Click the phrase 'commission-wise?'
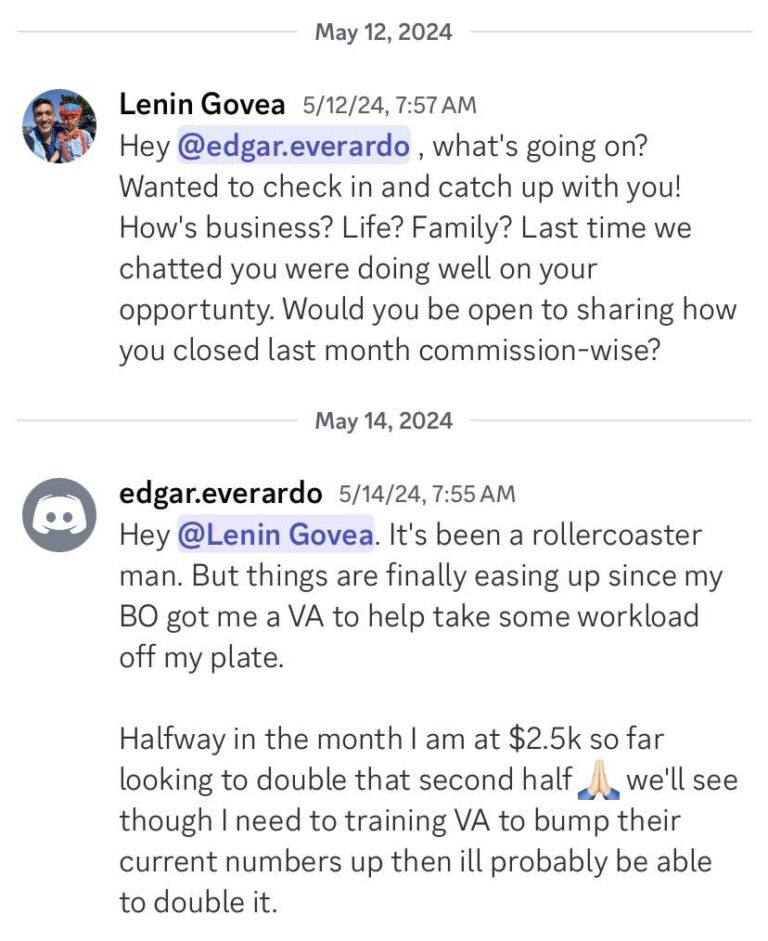Screen dimensions: 768x941 pyautogui.click(x=539, y=350)
